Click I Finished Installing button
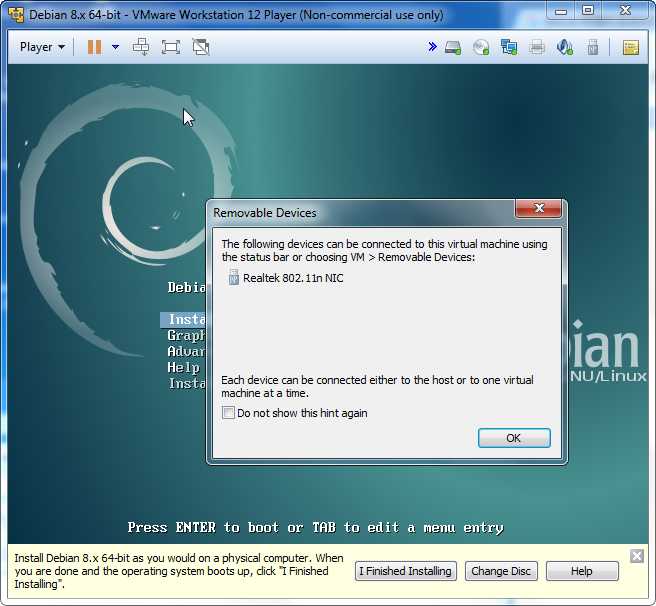Image resolution: width=656 pixels, height=606 pixels. point(405,571)
